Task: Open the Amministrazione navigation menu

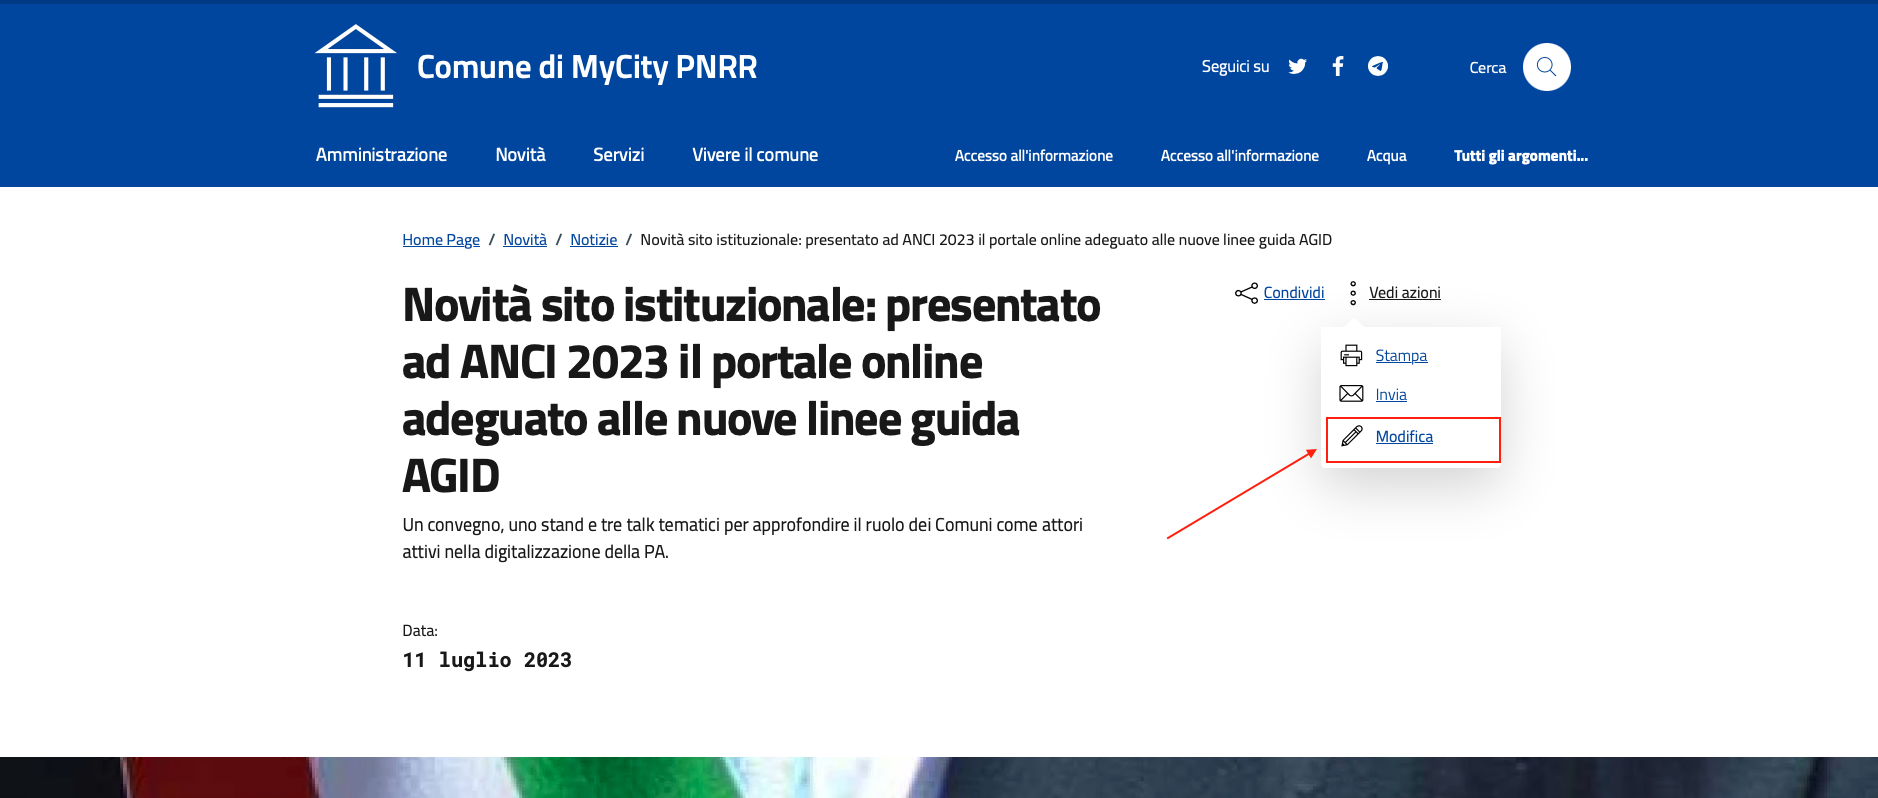Action: [x=381, y=155]
